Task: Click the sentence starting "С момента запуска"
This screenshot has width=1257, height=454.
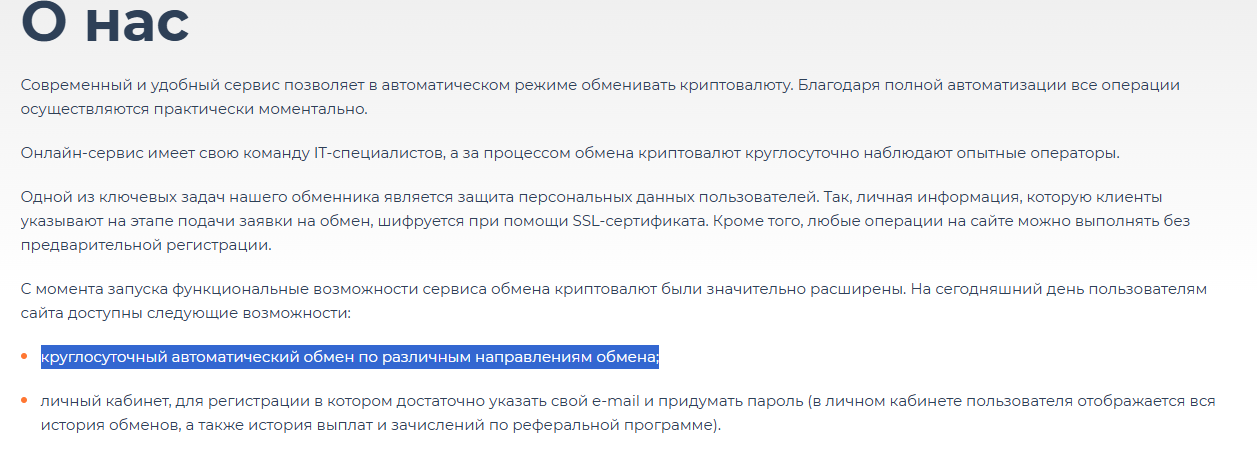Action: point(300,289)
